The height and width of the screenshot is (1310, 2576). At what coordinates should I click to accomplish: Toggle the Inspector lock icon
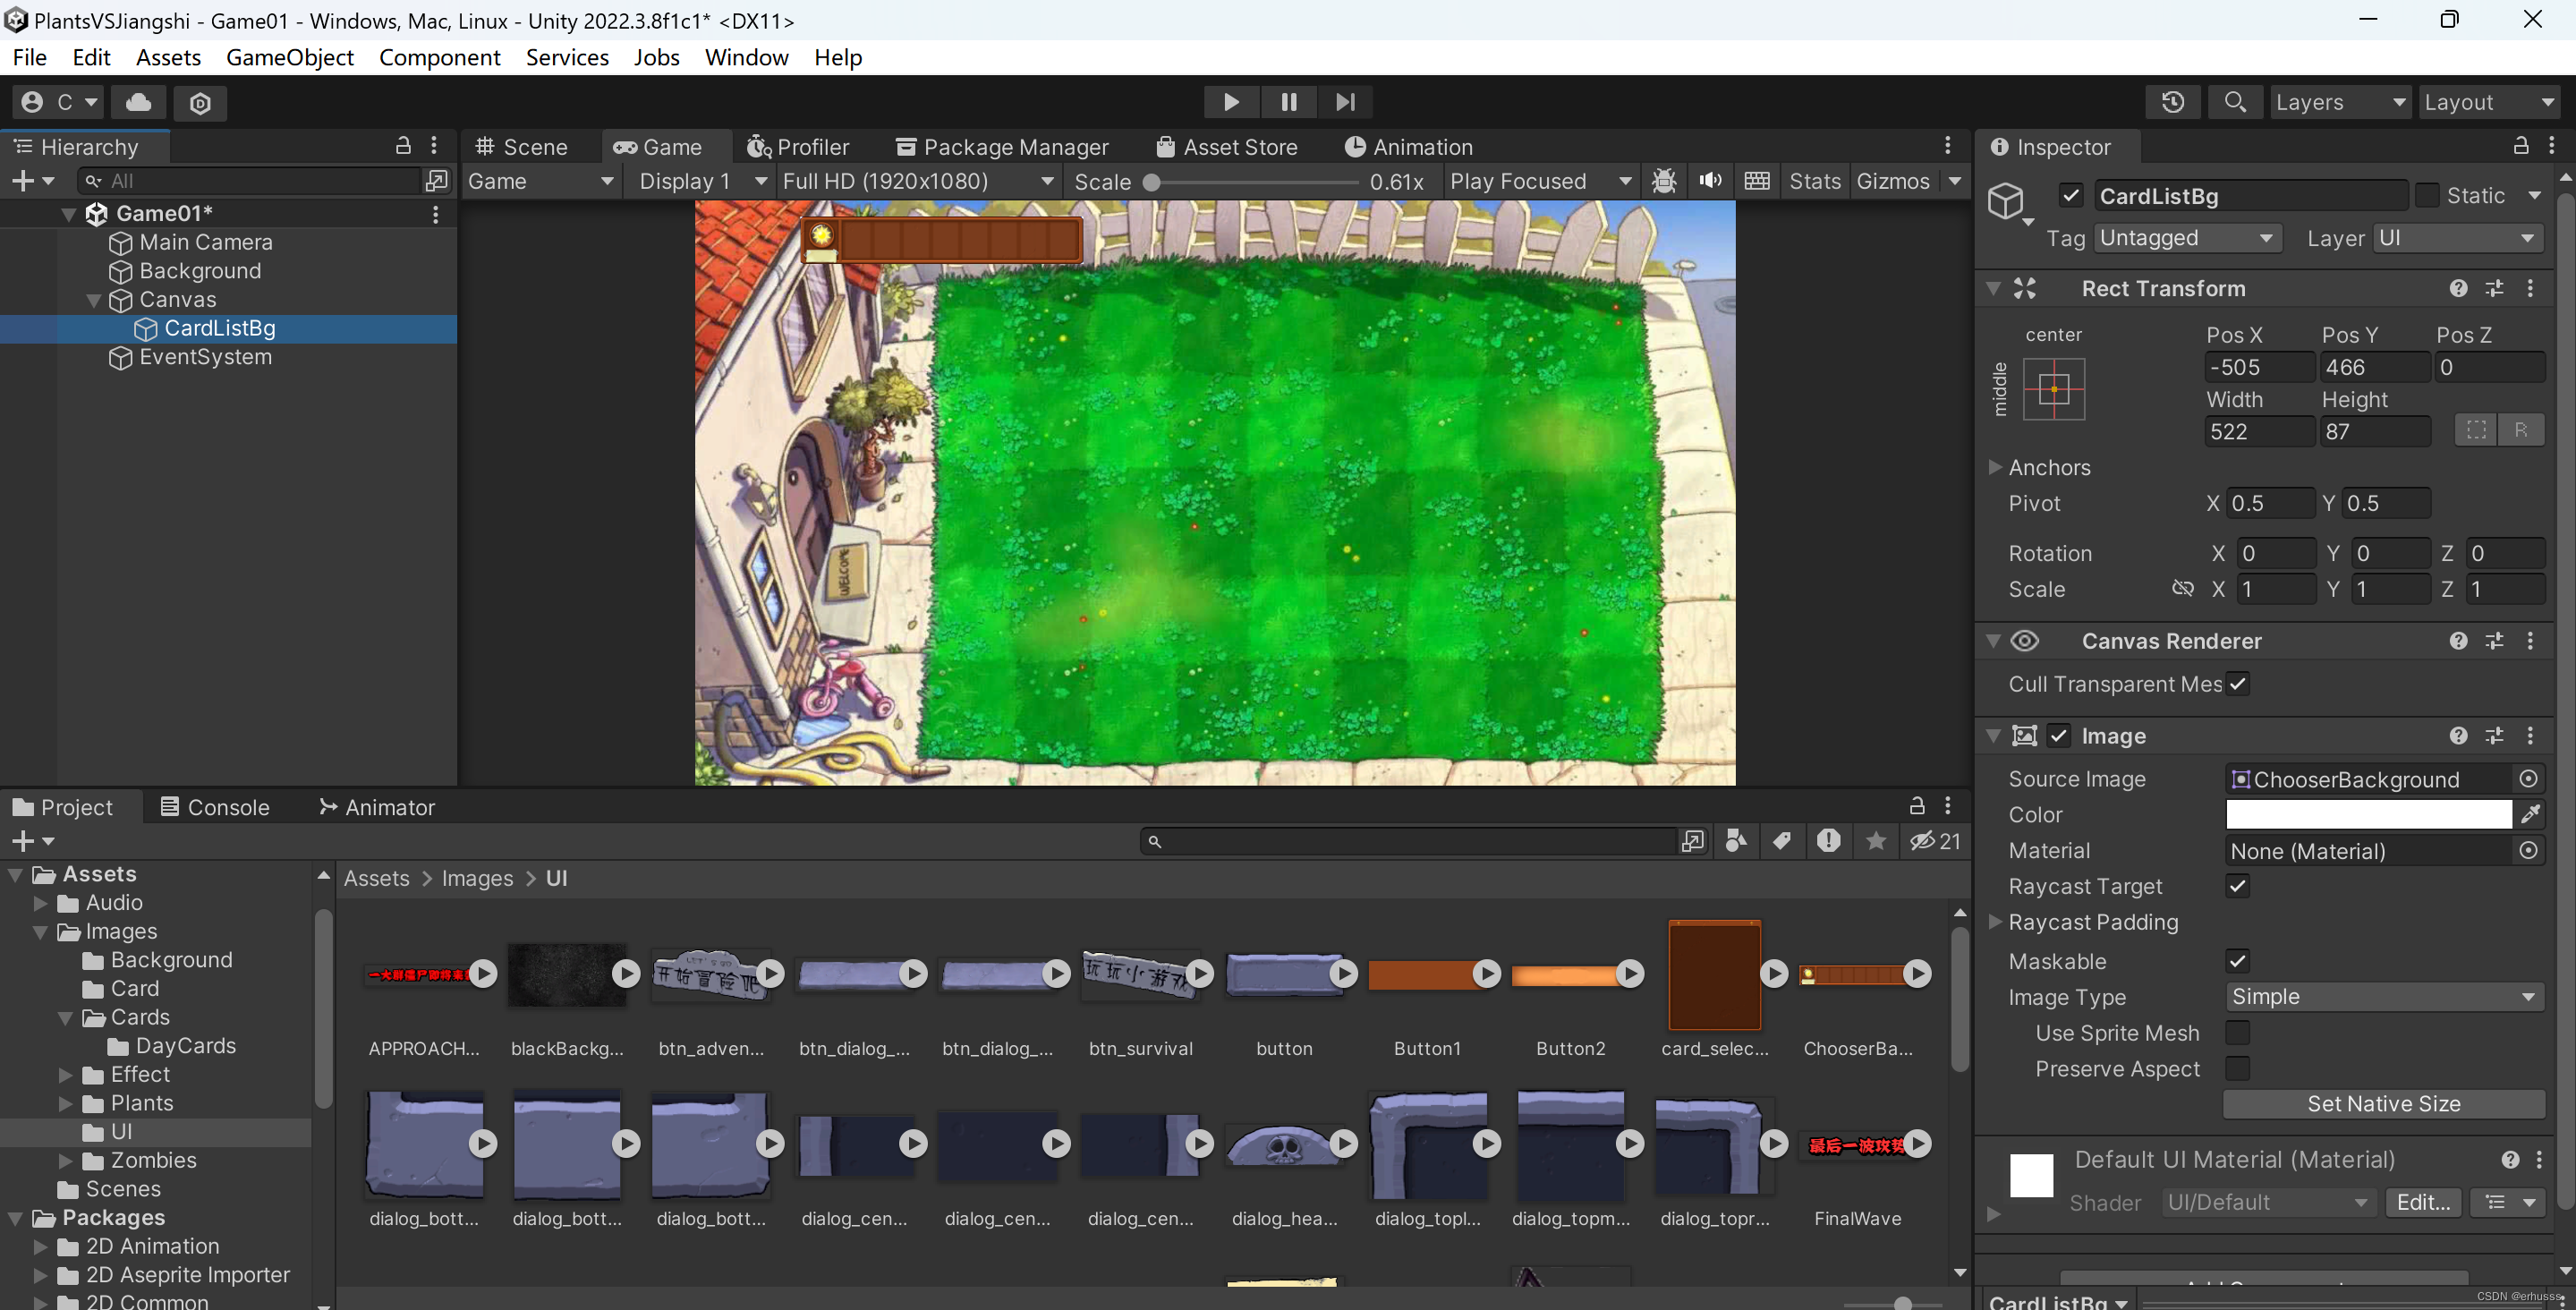tap(2520, 146)
